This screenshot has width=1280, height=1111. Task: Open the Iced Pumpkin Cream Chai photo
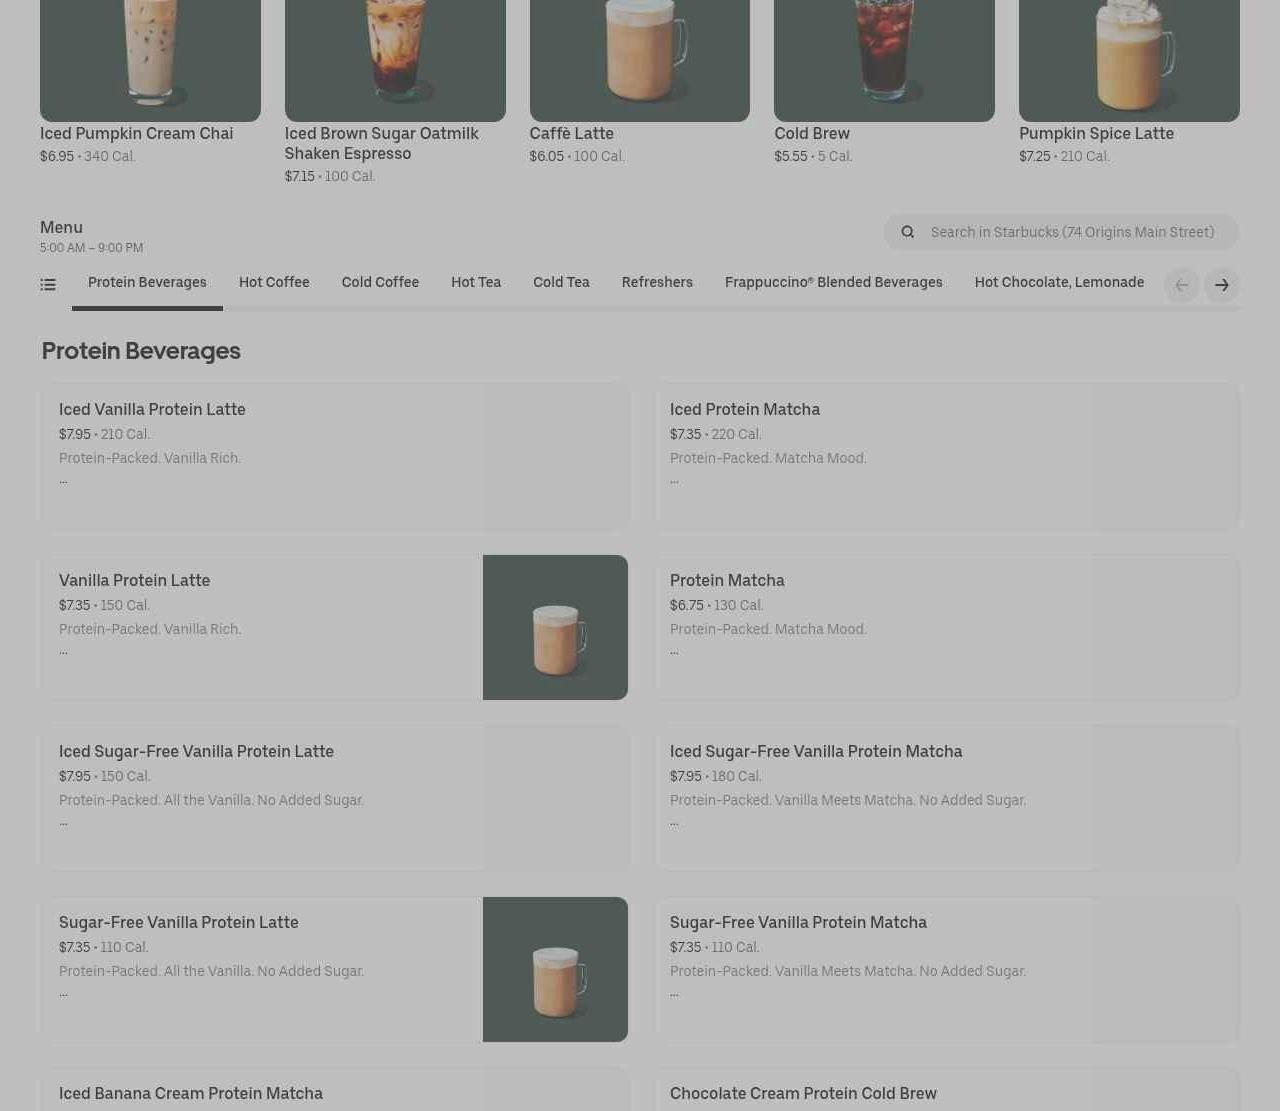pyautogui.click(x=150, y=61)
